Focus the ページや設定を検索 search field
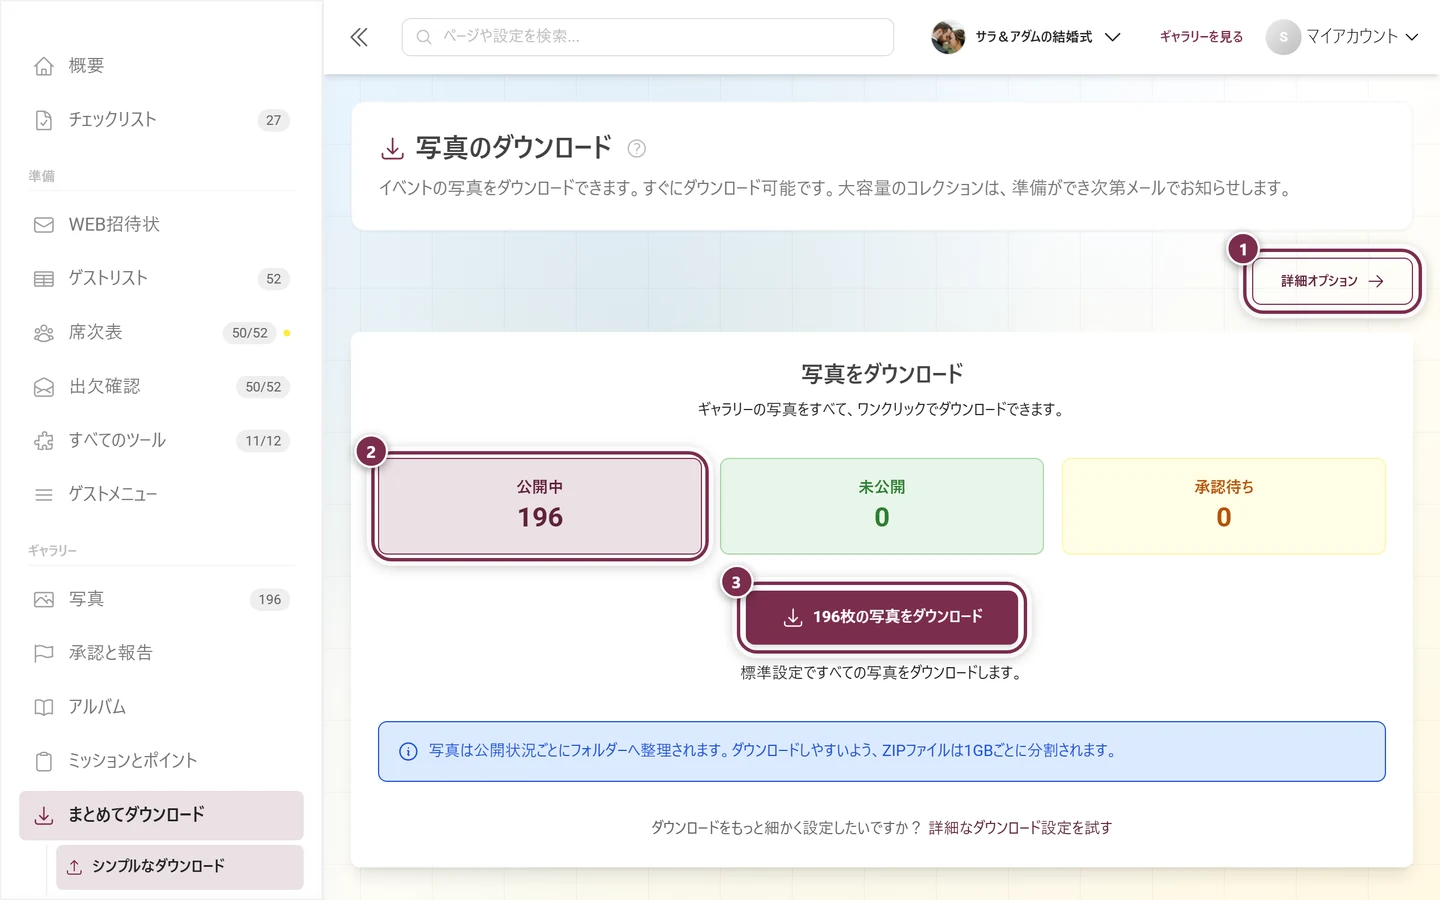The width and height of the screenshot is (1440, 900). pyautogui.click(x=648, y=37)
